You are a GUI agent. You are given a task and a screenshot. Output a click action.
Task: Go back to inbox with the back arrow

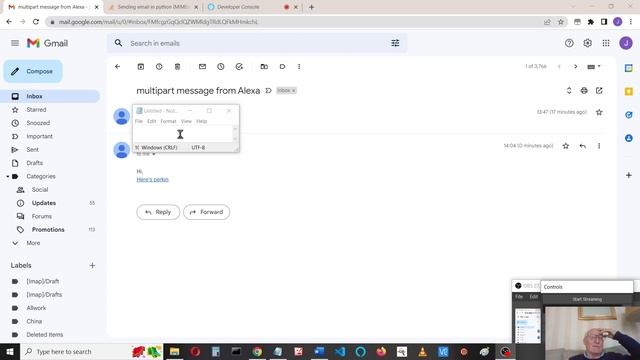point(118,67)
